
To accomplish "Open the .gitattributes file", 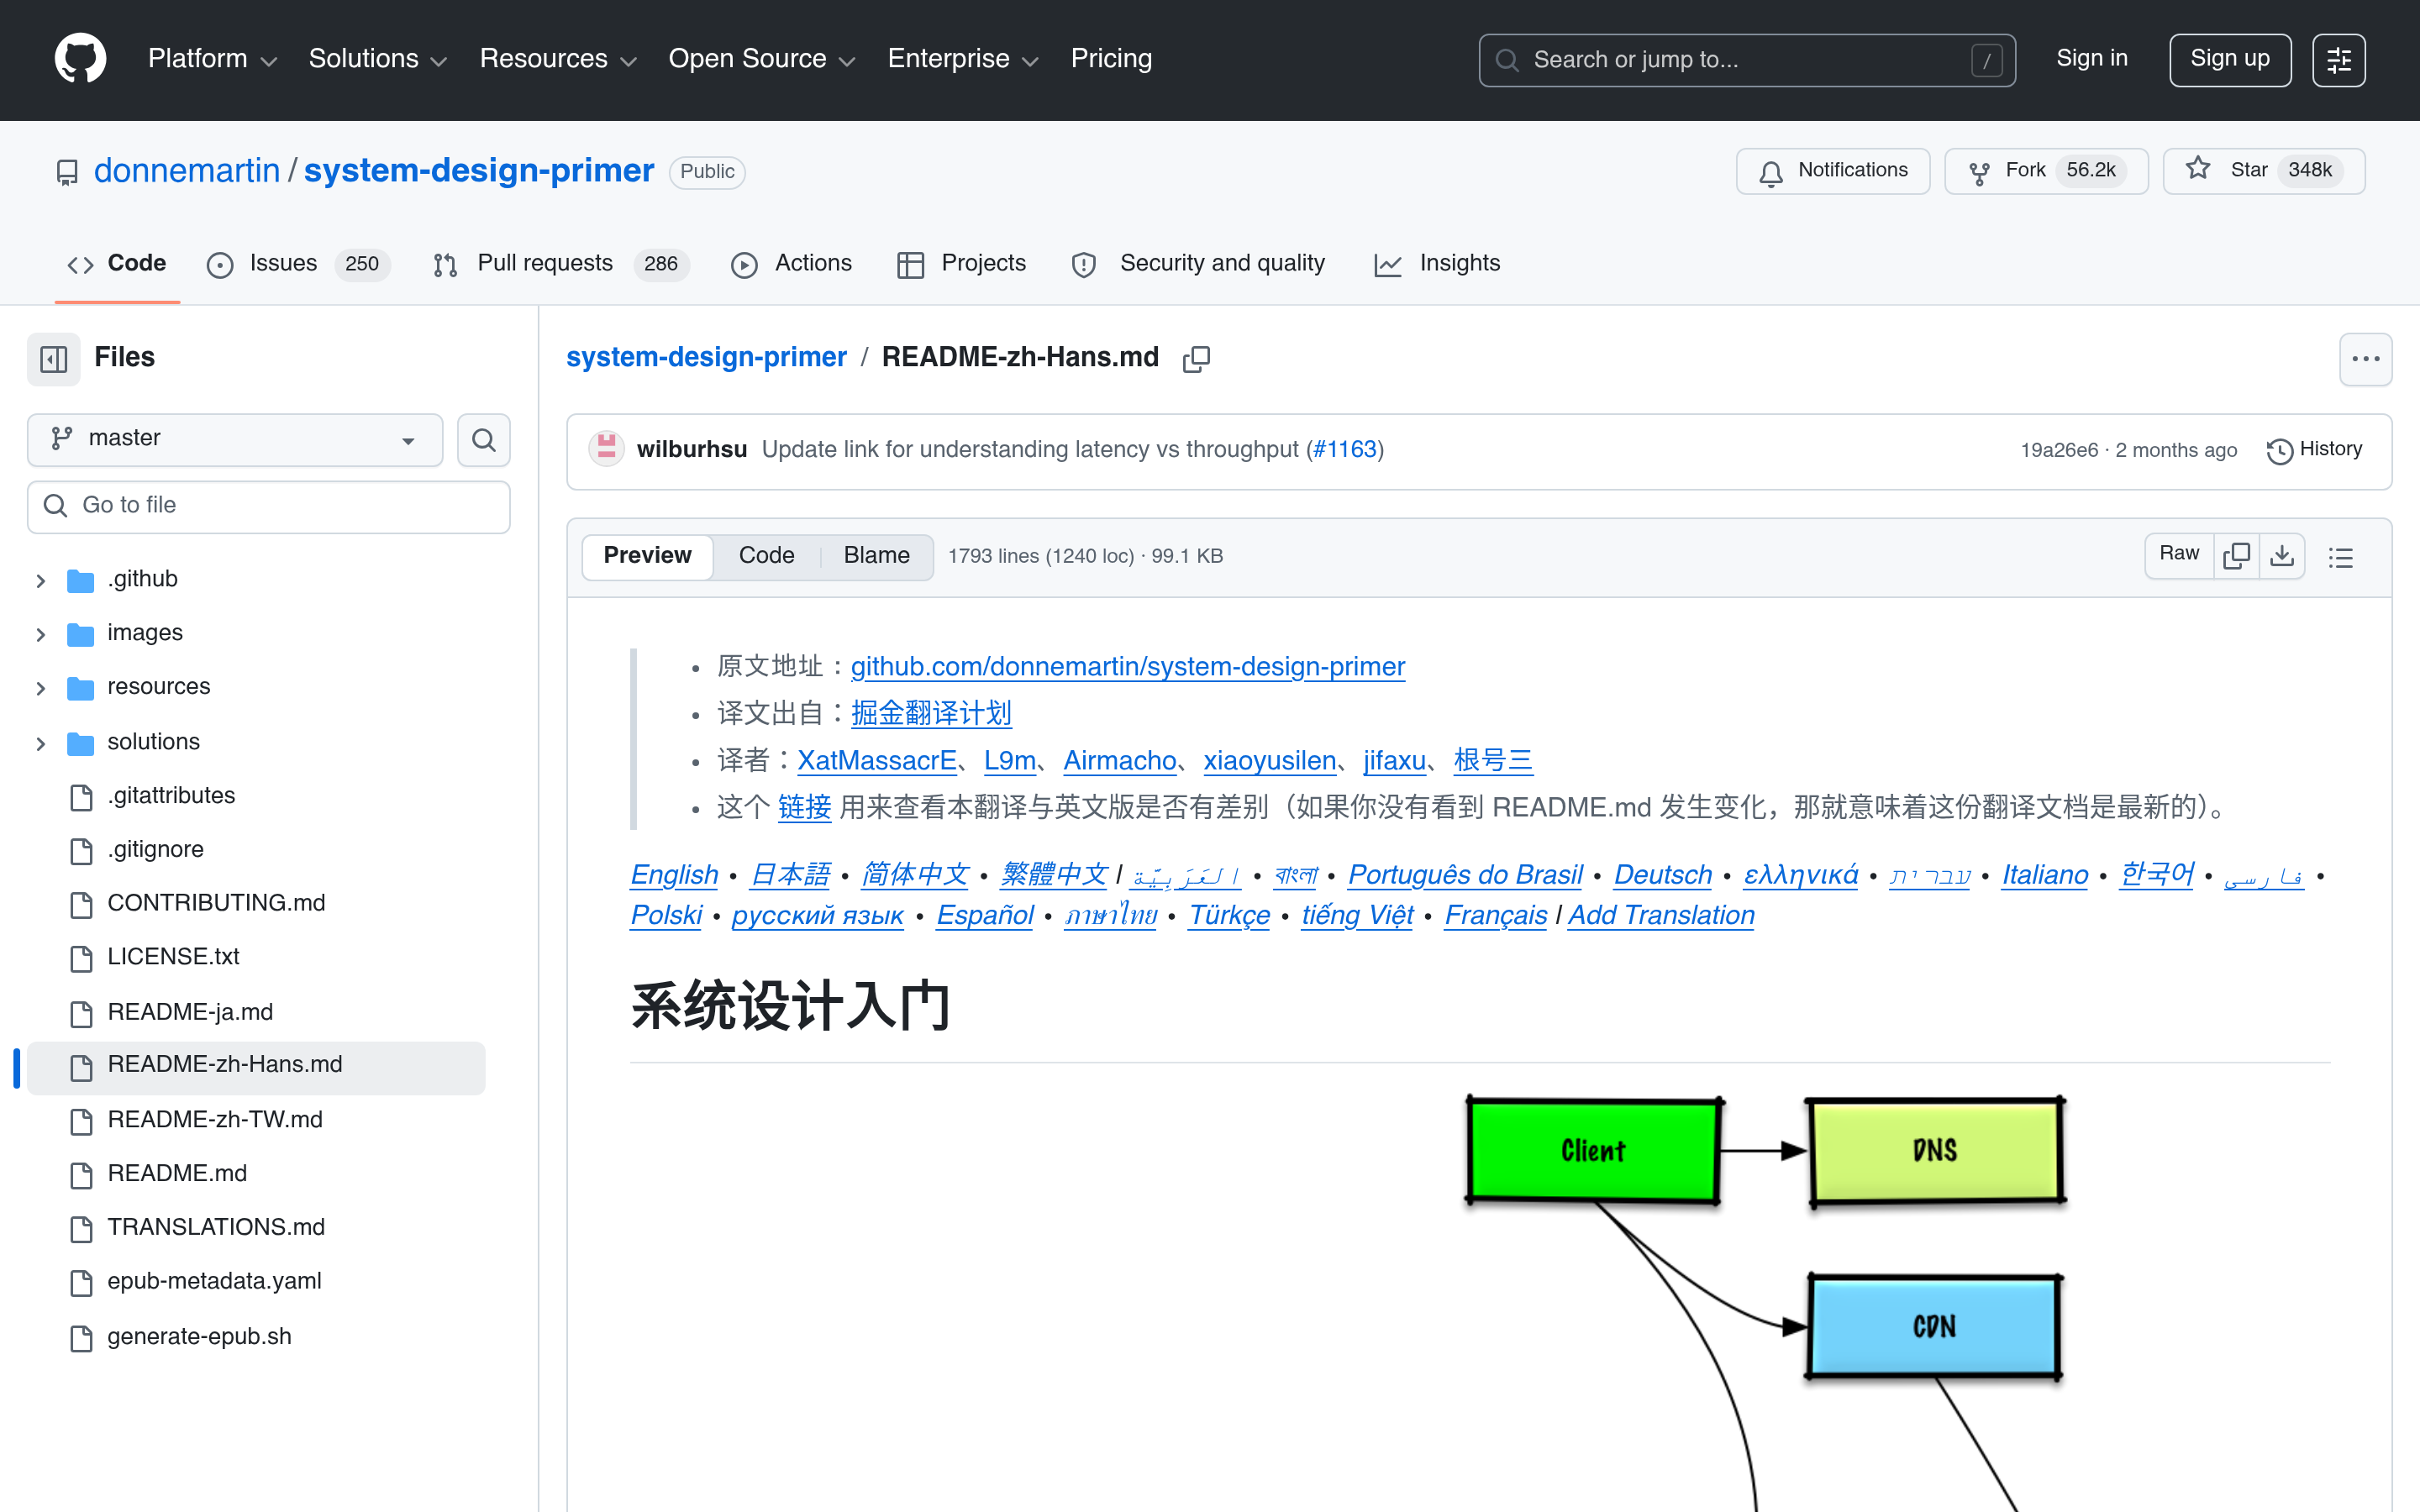I will click(x=171, y=796).
